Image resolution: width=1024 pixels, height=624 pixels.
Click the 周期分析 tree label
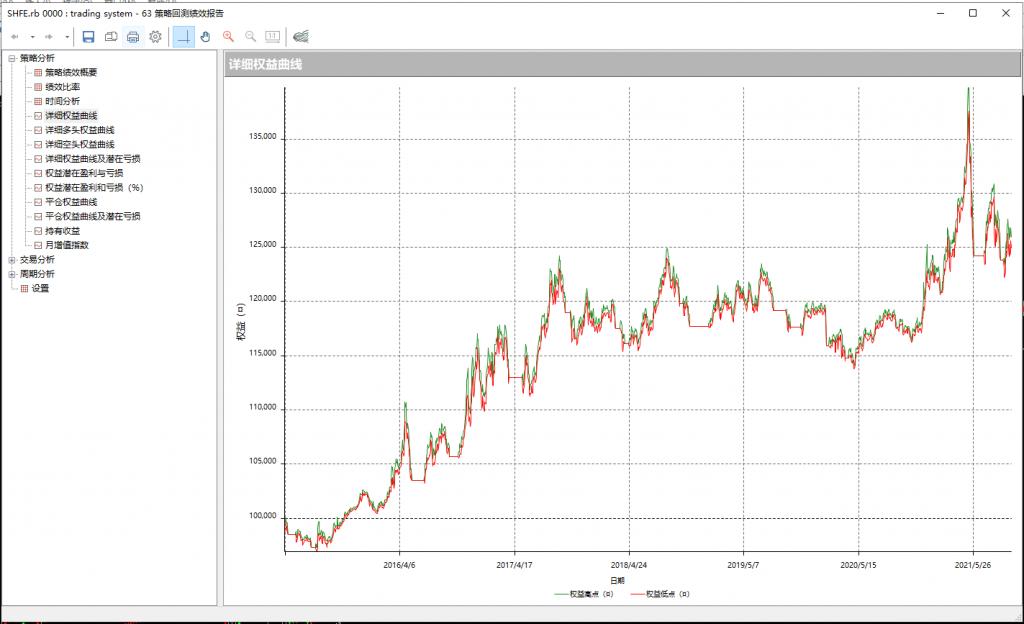(x=37, y=274)
